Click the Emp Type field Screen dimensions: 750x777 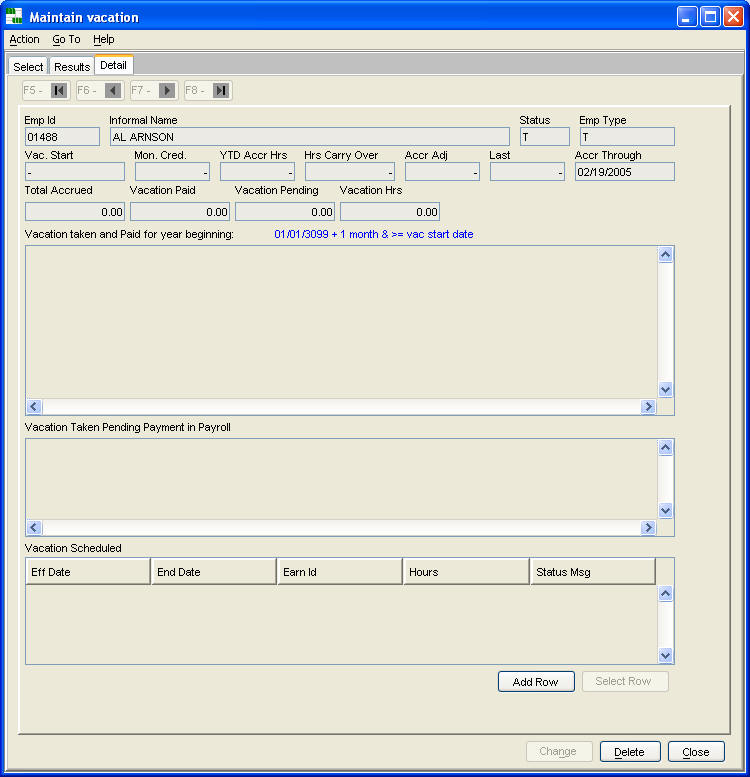[627, 137]
